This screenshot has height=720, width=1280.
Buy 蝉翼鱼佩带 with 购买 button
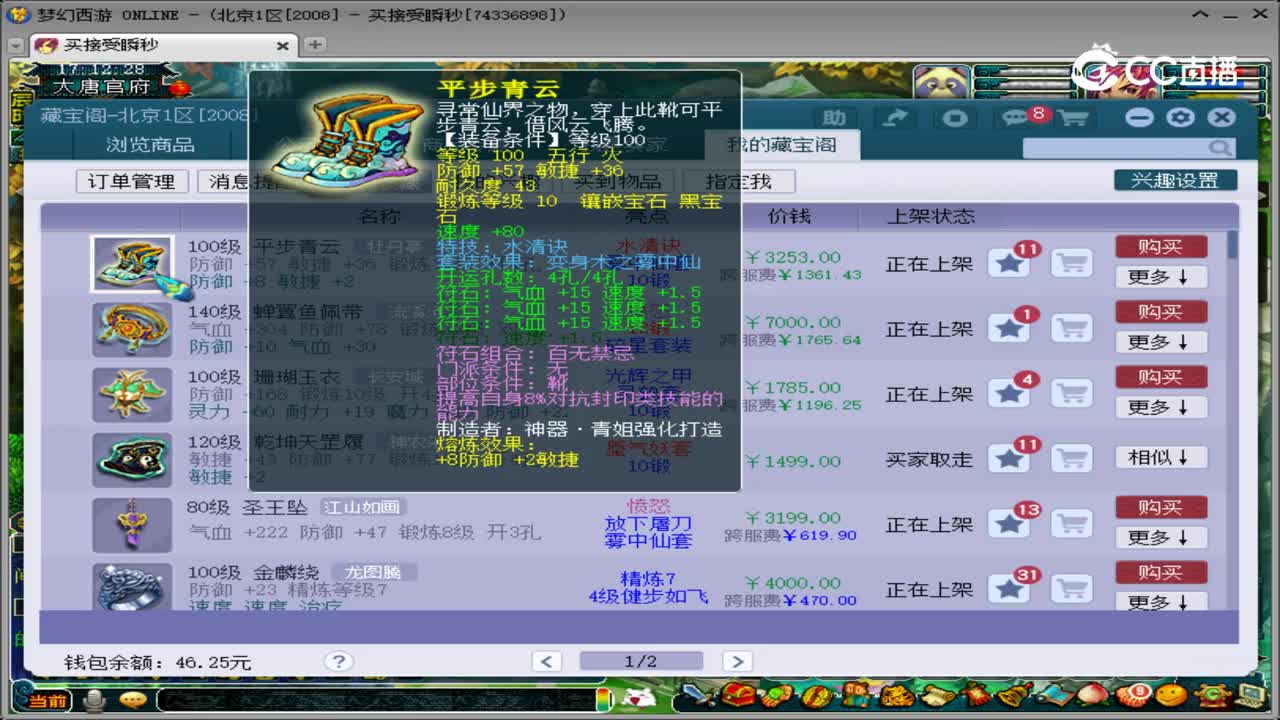pos(1161,312)
